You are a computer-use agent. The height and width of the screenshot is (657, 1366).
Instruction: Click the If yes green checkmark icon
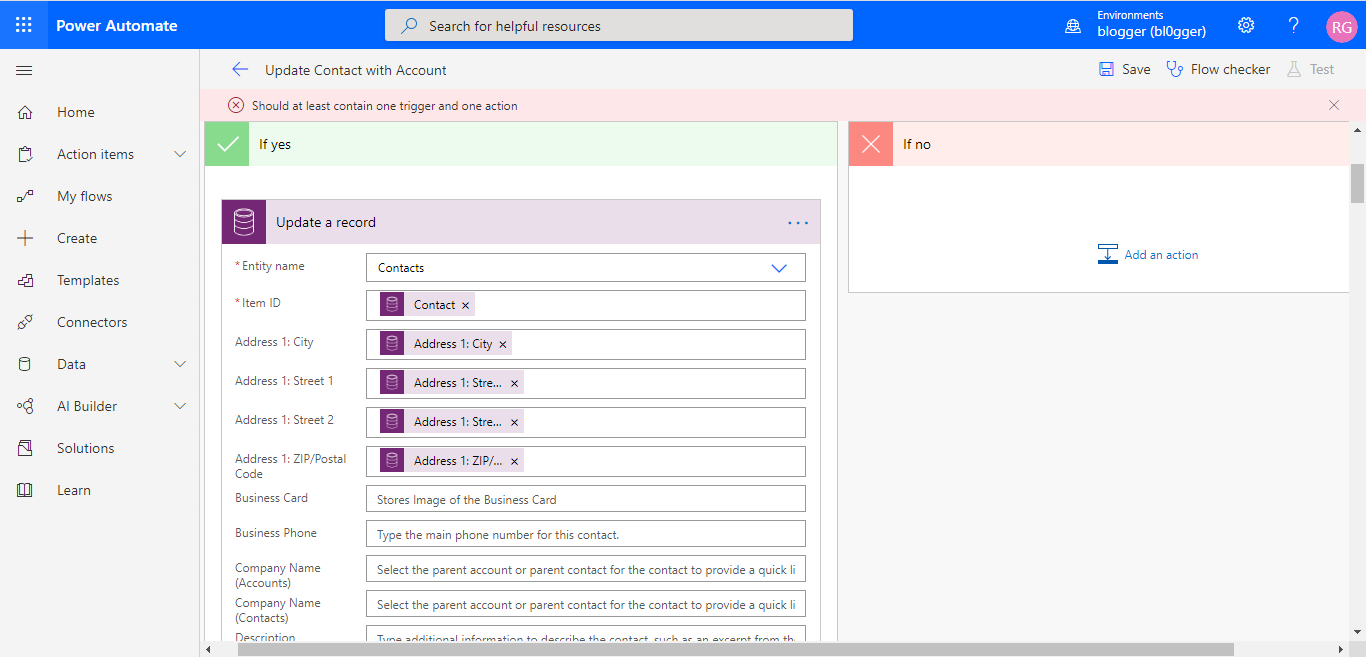pos(227,144)
